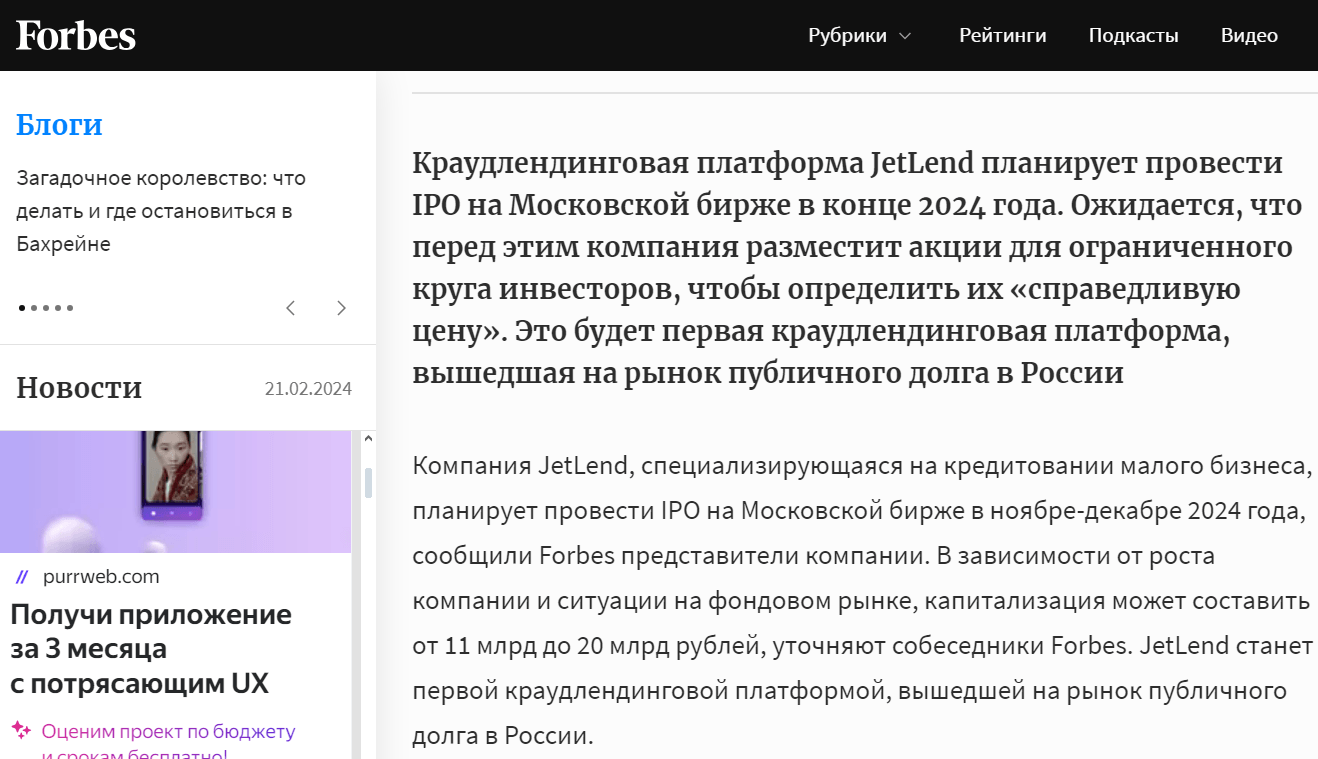Open the Подкасты section

(x=1134, y=36)
